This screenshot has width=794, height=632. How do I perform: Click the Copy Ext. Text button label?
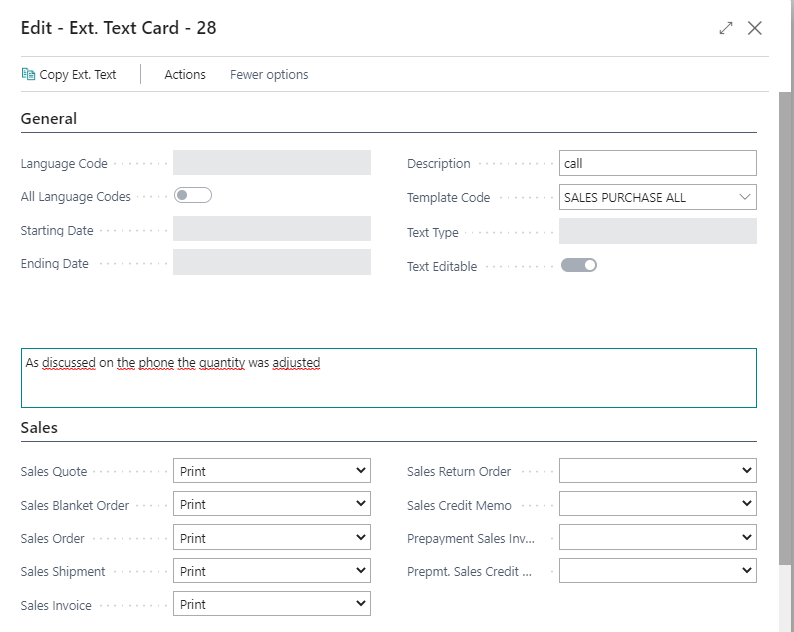pos(77,74)
